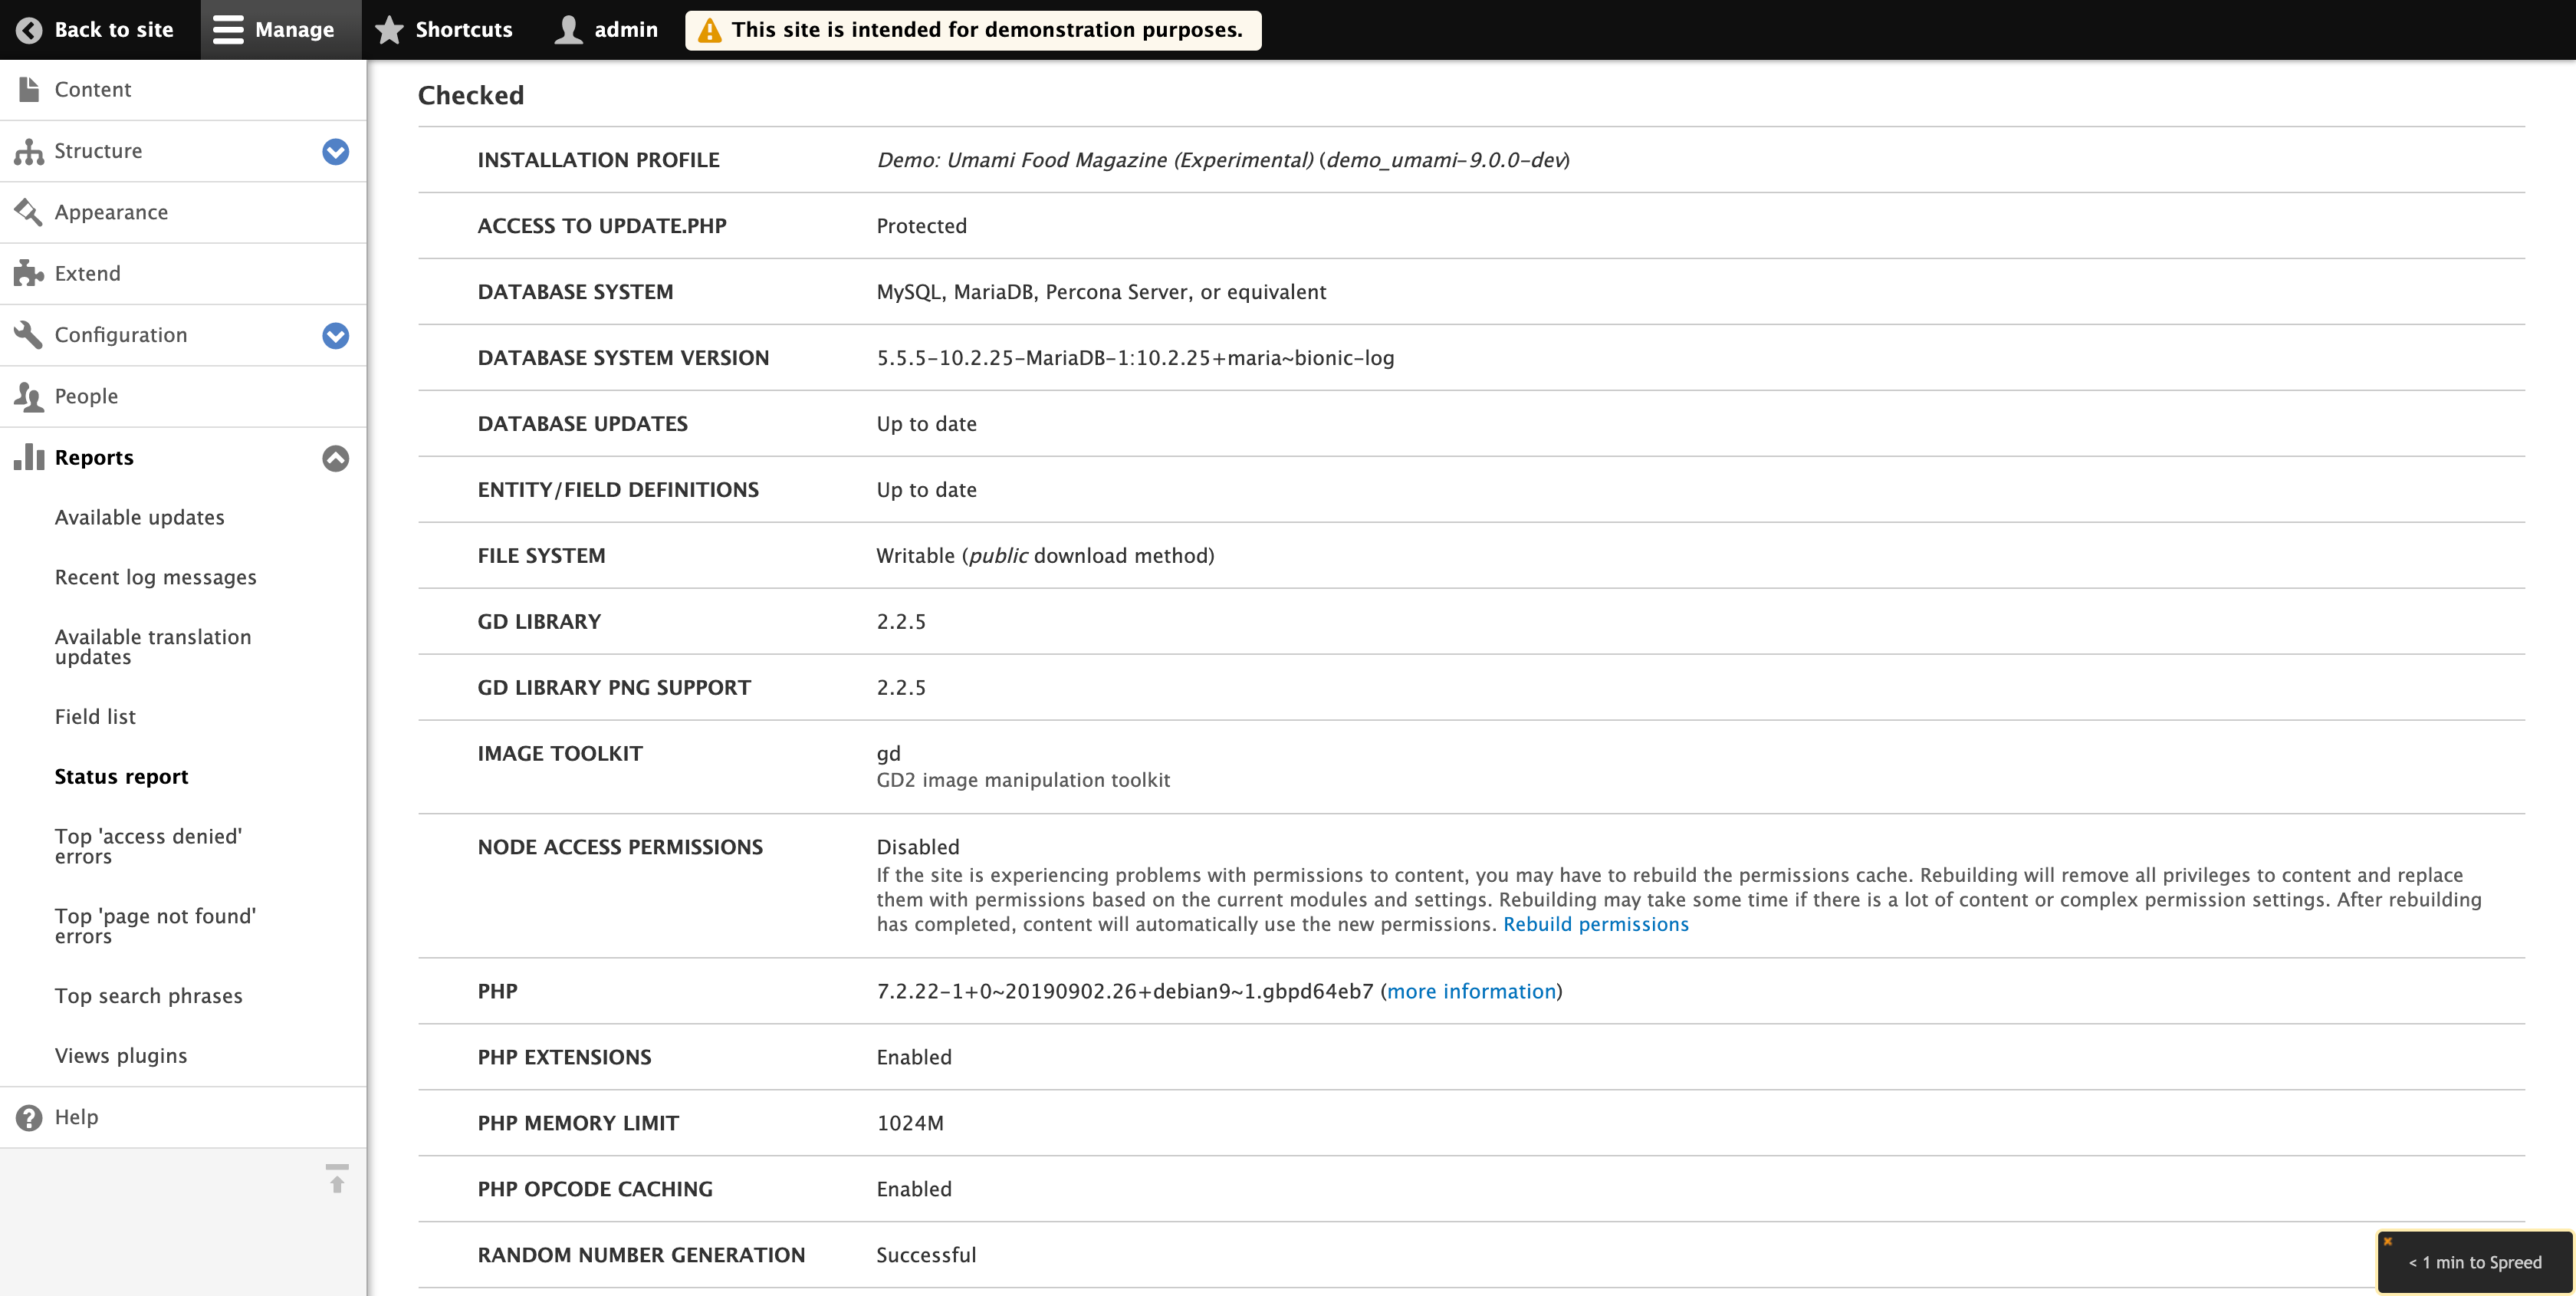
Task: Click the DATABASE SYSTEM VERSION label
Action: click(x=623, y=358)
